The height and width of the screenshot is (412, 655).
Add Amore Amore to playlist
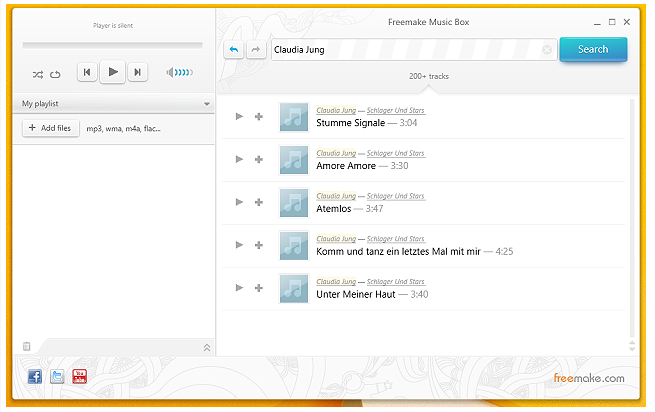(259, 160)
